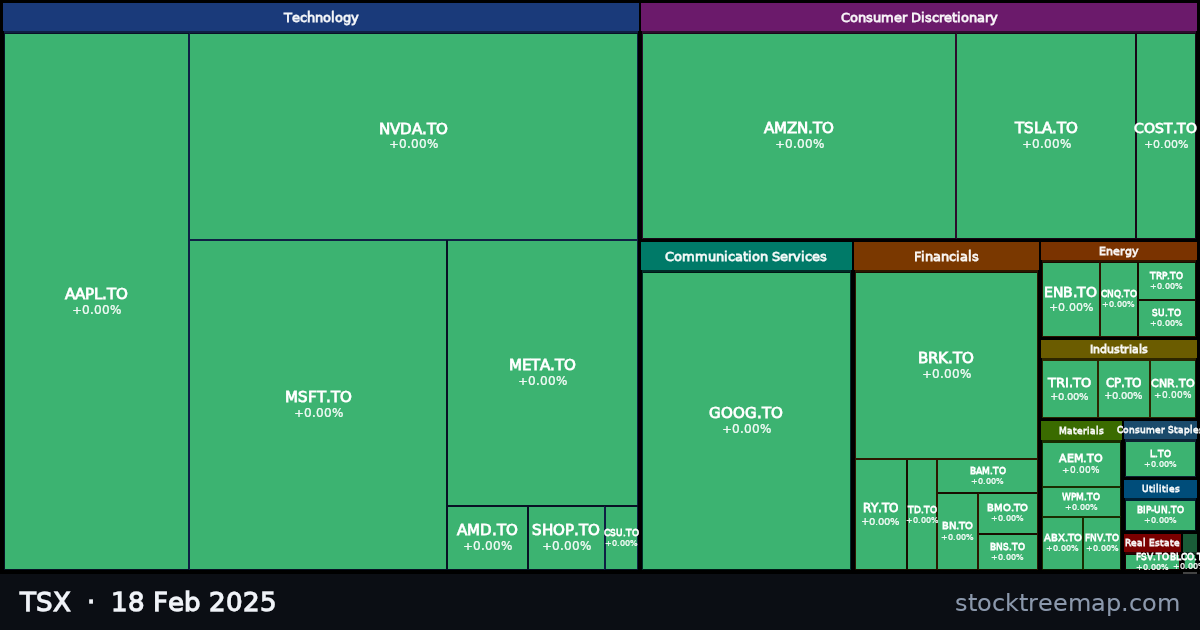Open the Financials sector header
This screenshot has width=1200, height=630.
pyautogui.click(x=946, y=256)
